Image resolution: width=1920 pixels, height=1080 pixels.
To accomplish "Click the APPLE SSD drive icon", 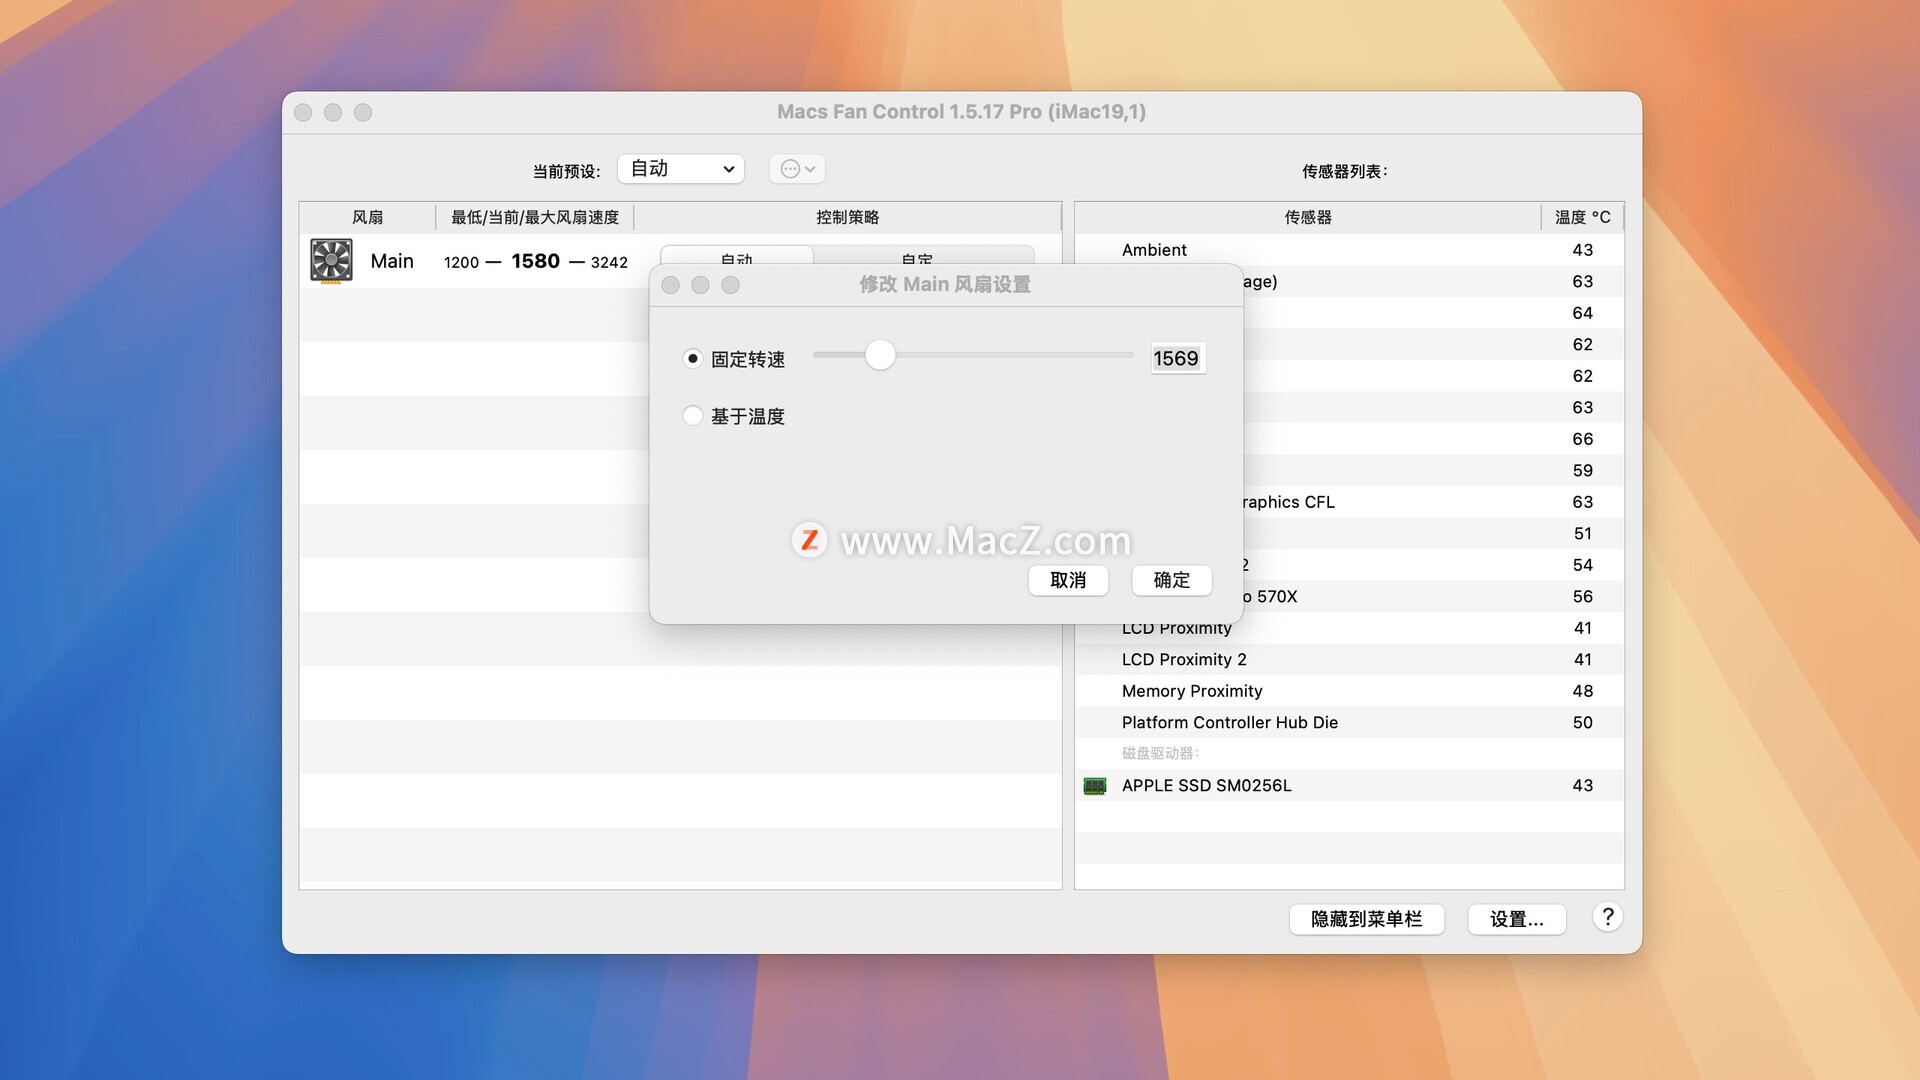I will pyautogui.click(x=1095, y=786).
